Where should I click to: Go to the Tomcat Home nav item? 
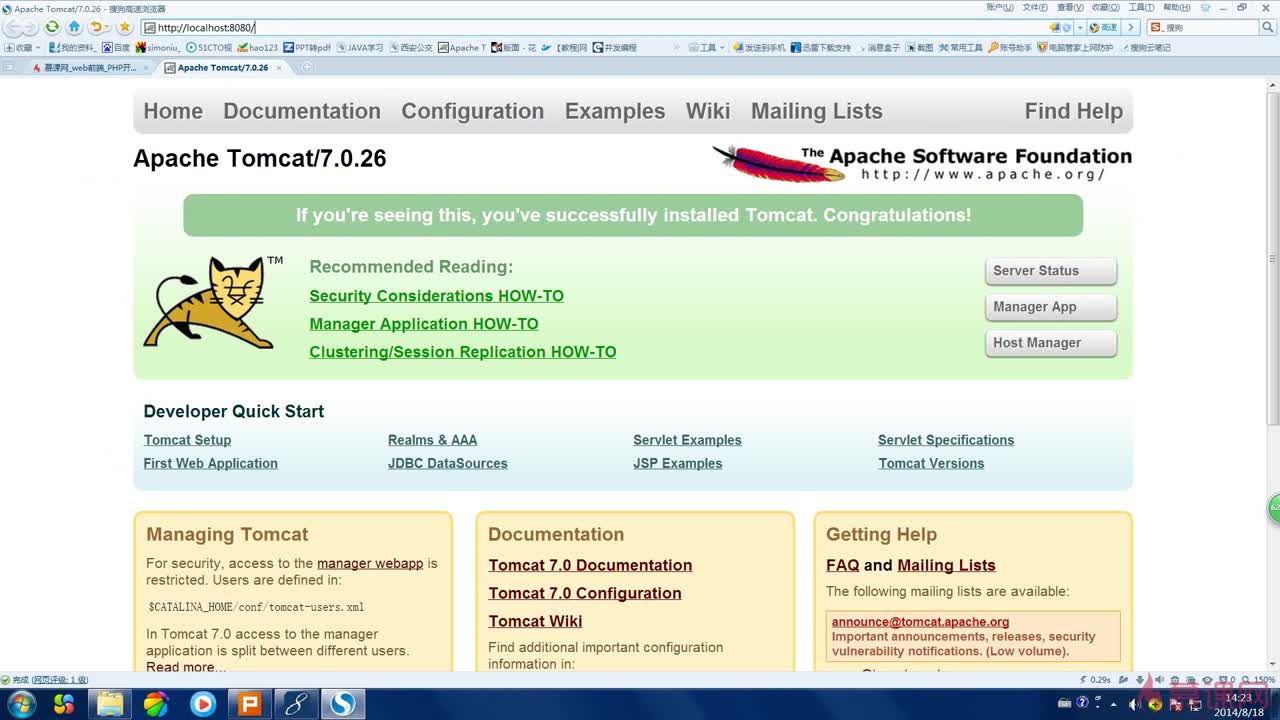click(173, 111)
